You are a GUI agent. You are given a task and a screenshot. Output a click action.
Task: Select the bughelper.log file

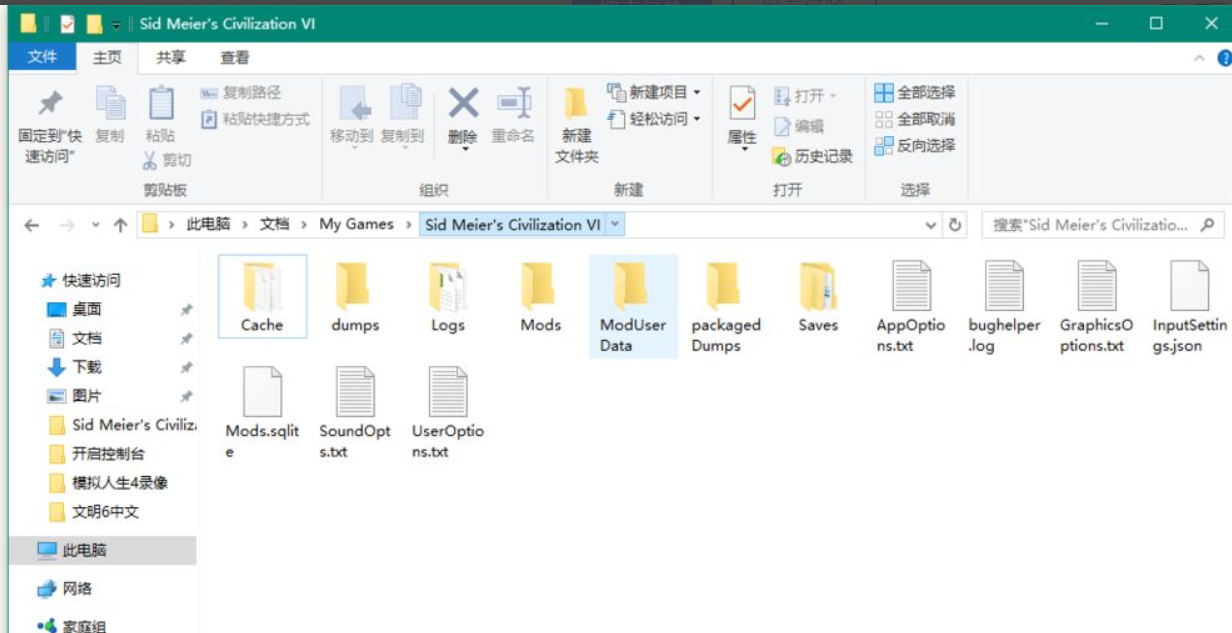tap(1004, 306)
